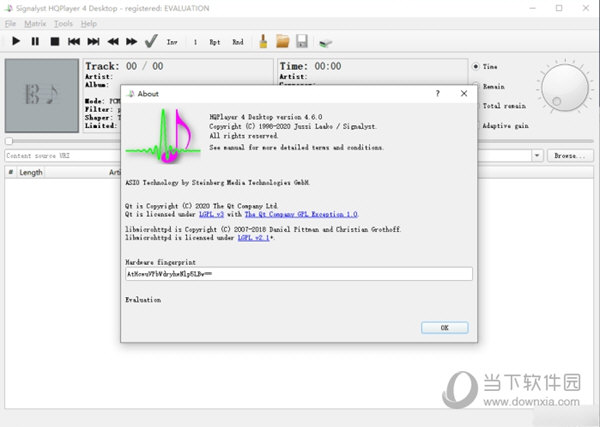Click the track position slider handle
The image size is (600, 427).
pos(9,141)
